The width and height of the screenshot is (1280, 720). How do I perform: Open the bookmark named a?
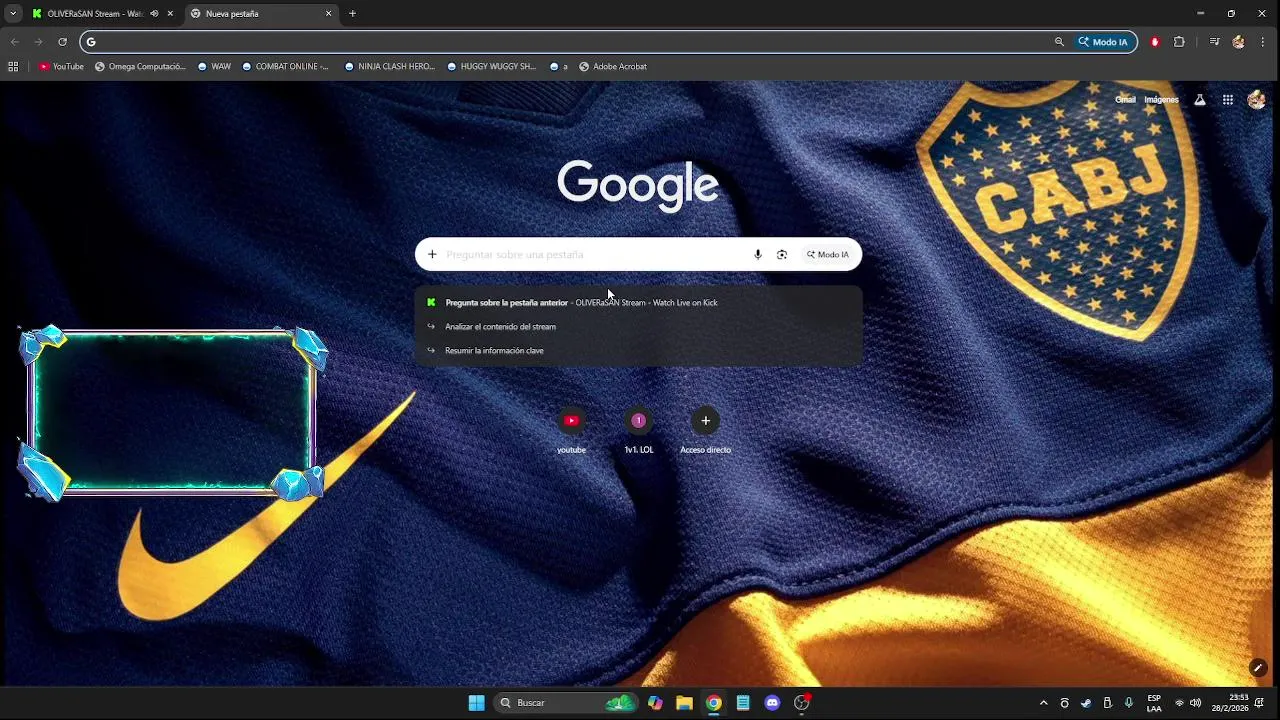point(559,67)
